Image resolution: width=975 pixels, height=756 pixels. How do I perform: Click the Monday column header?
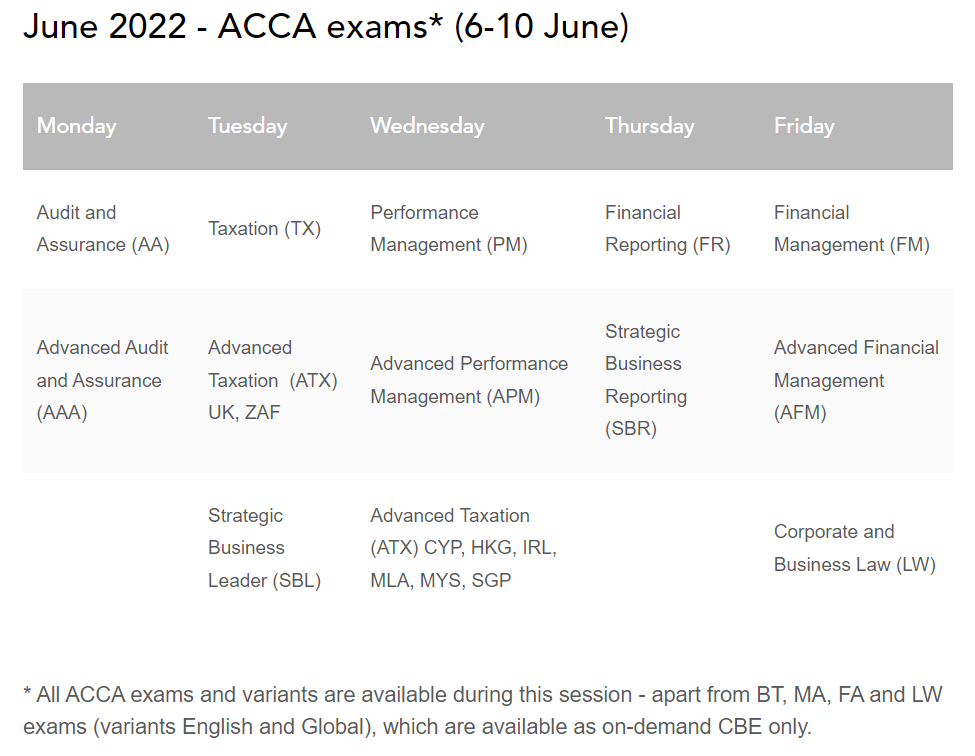(77, 126)
